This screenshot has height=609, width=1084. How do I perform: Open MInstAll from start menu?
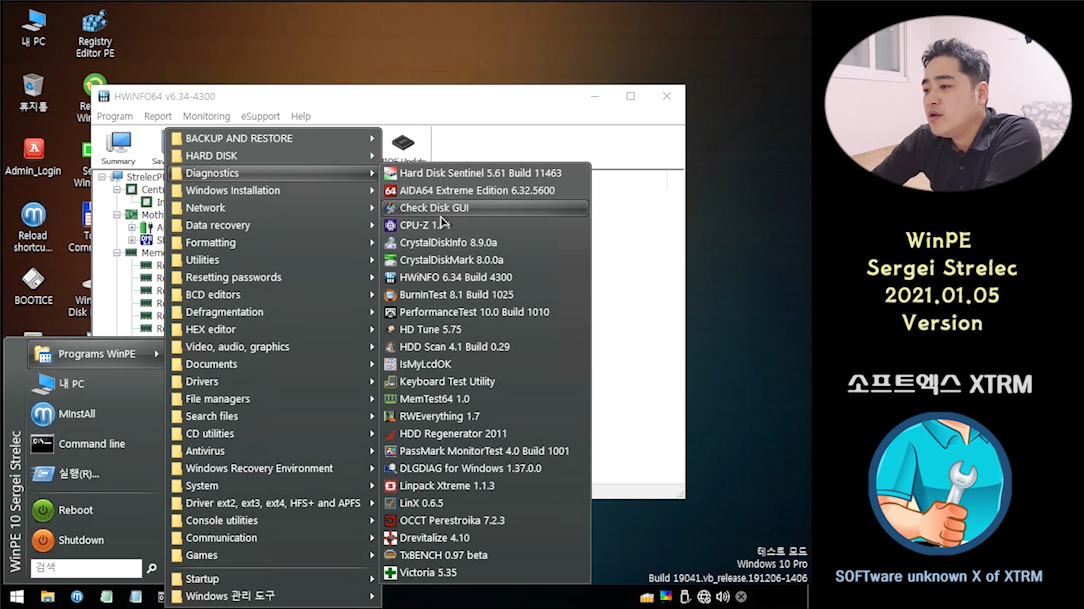[95, 414]
